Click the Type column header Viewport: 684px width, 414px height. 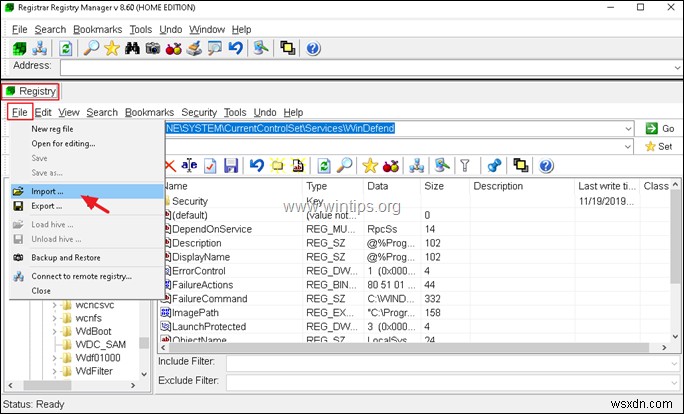(x=332, y=186)
